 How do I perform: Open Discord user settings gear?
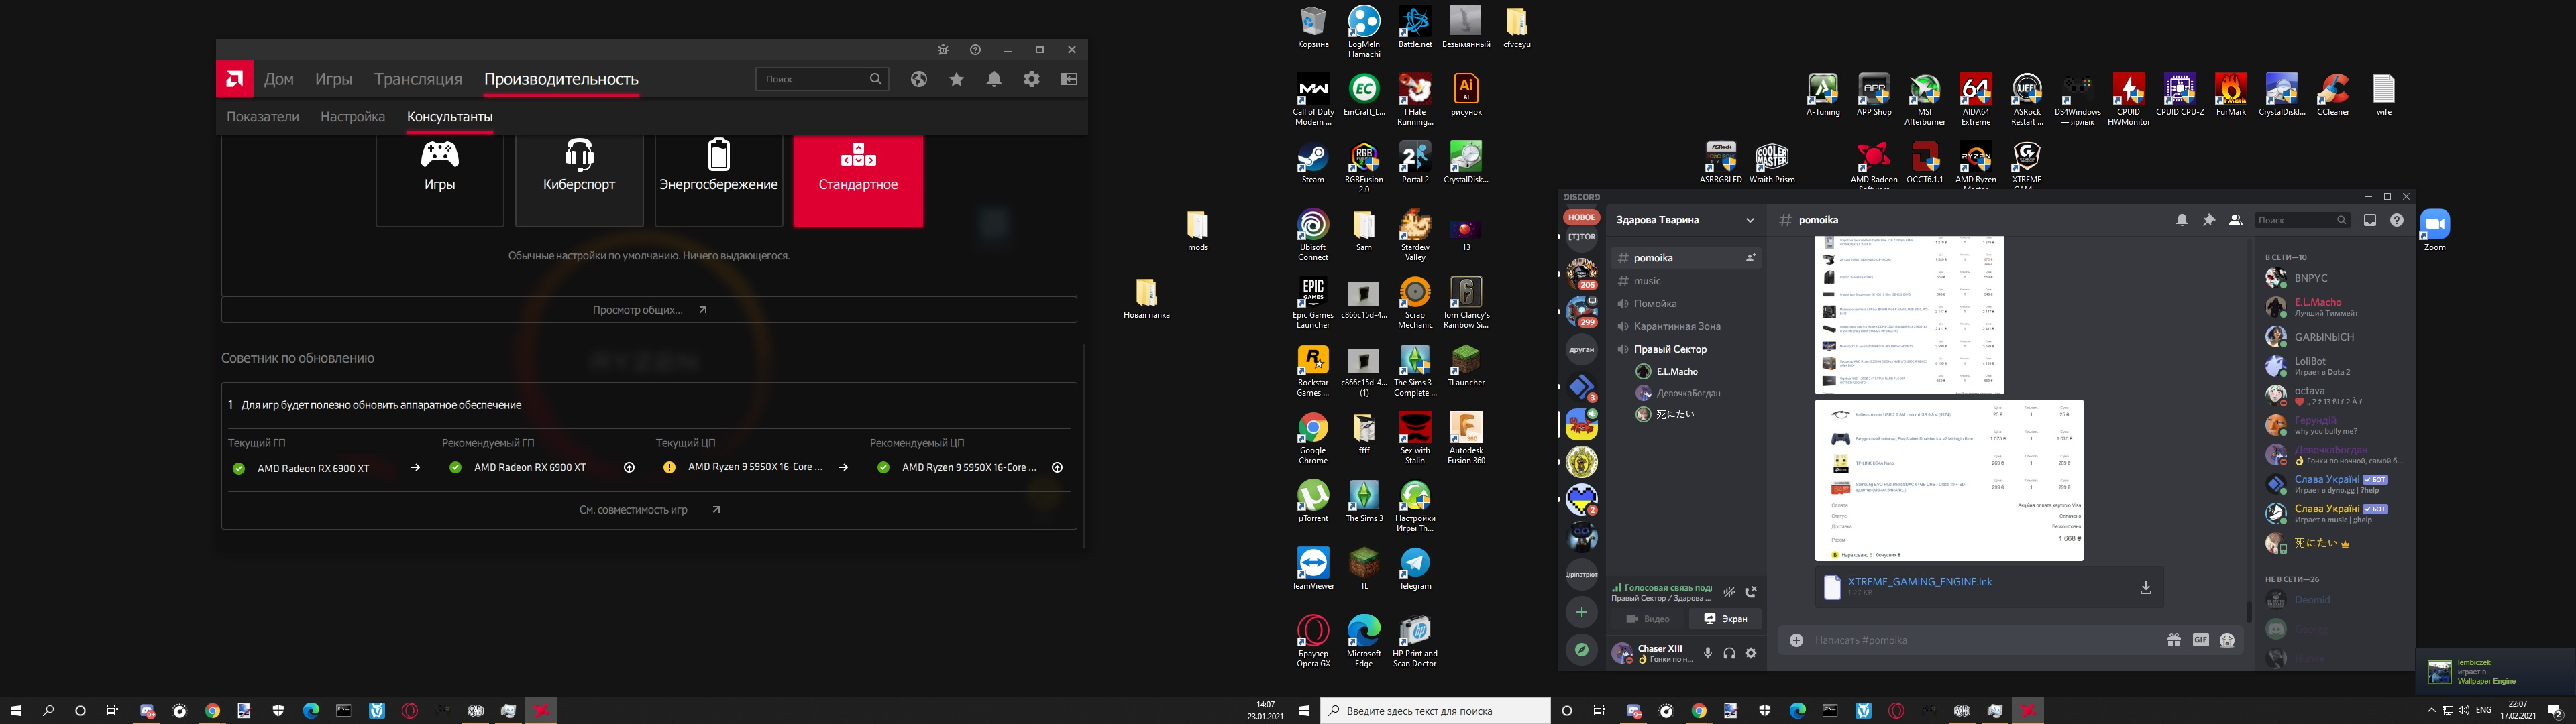tap(1751, 653)
